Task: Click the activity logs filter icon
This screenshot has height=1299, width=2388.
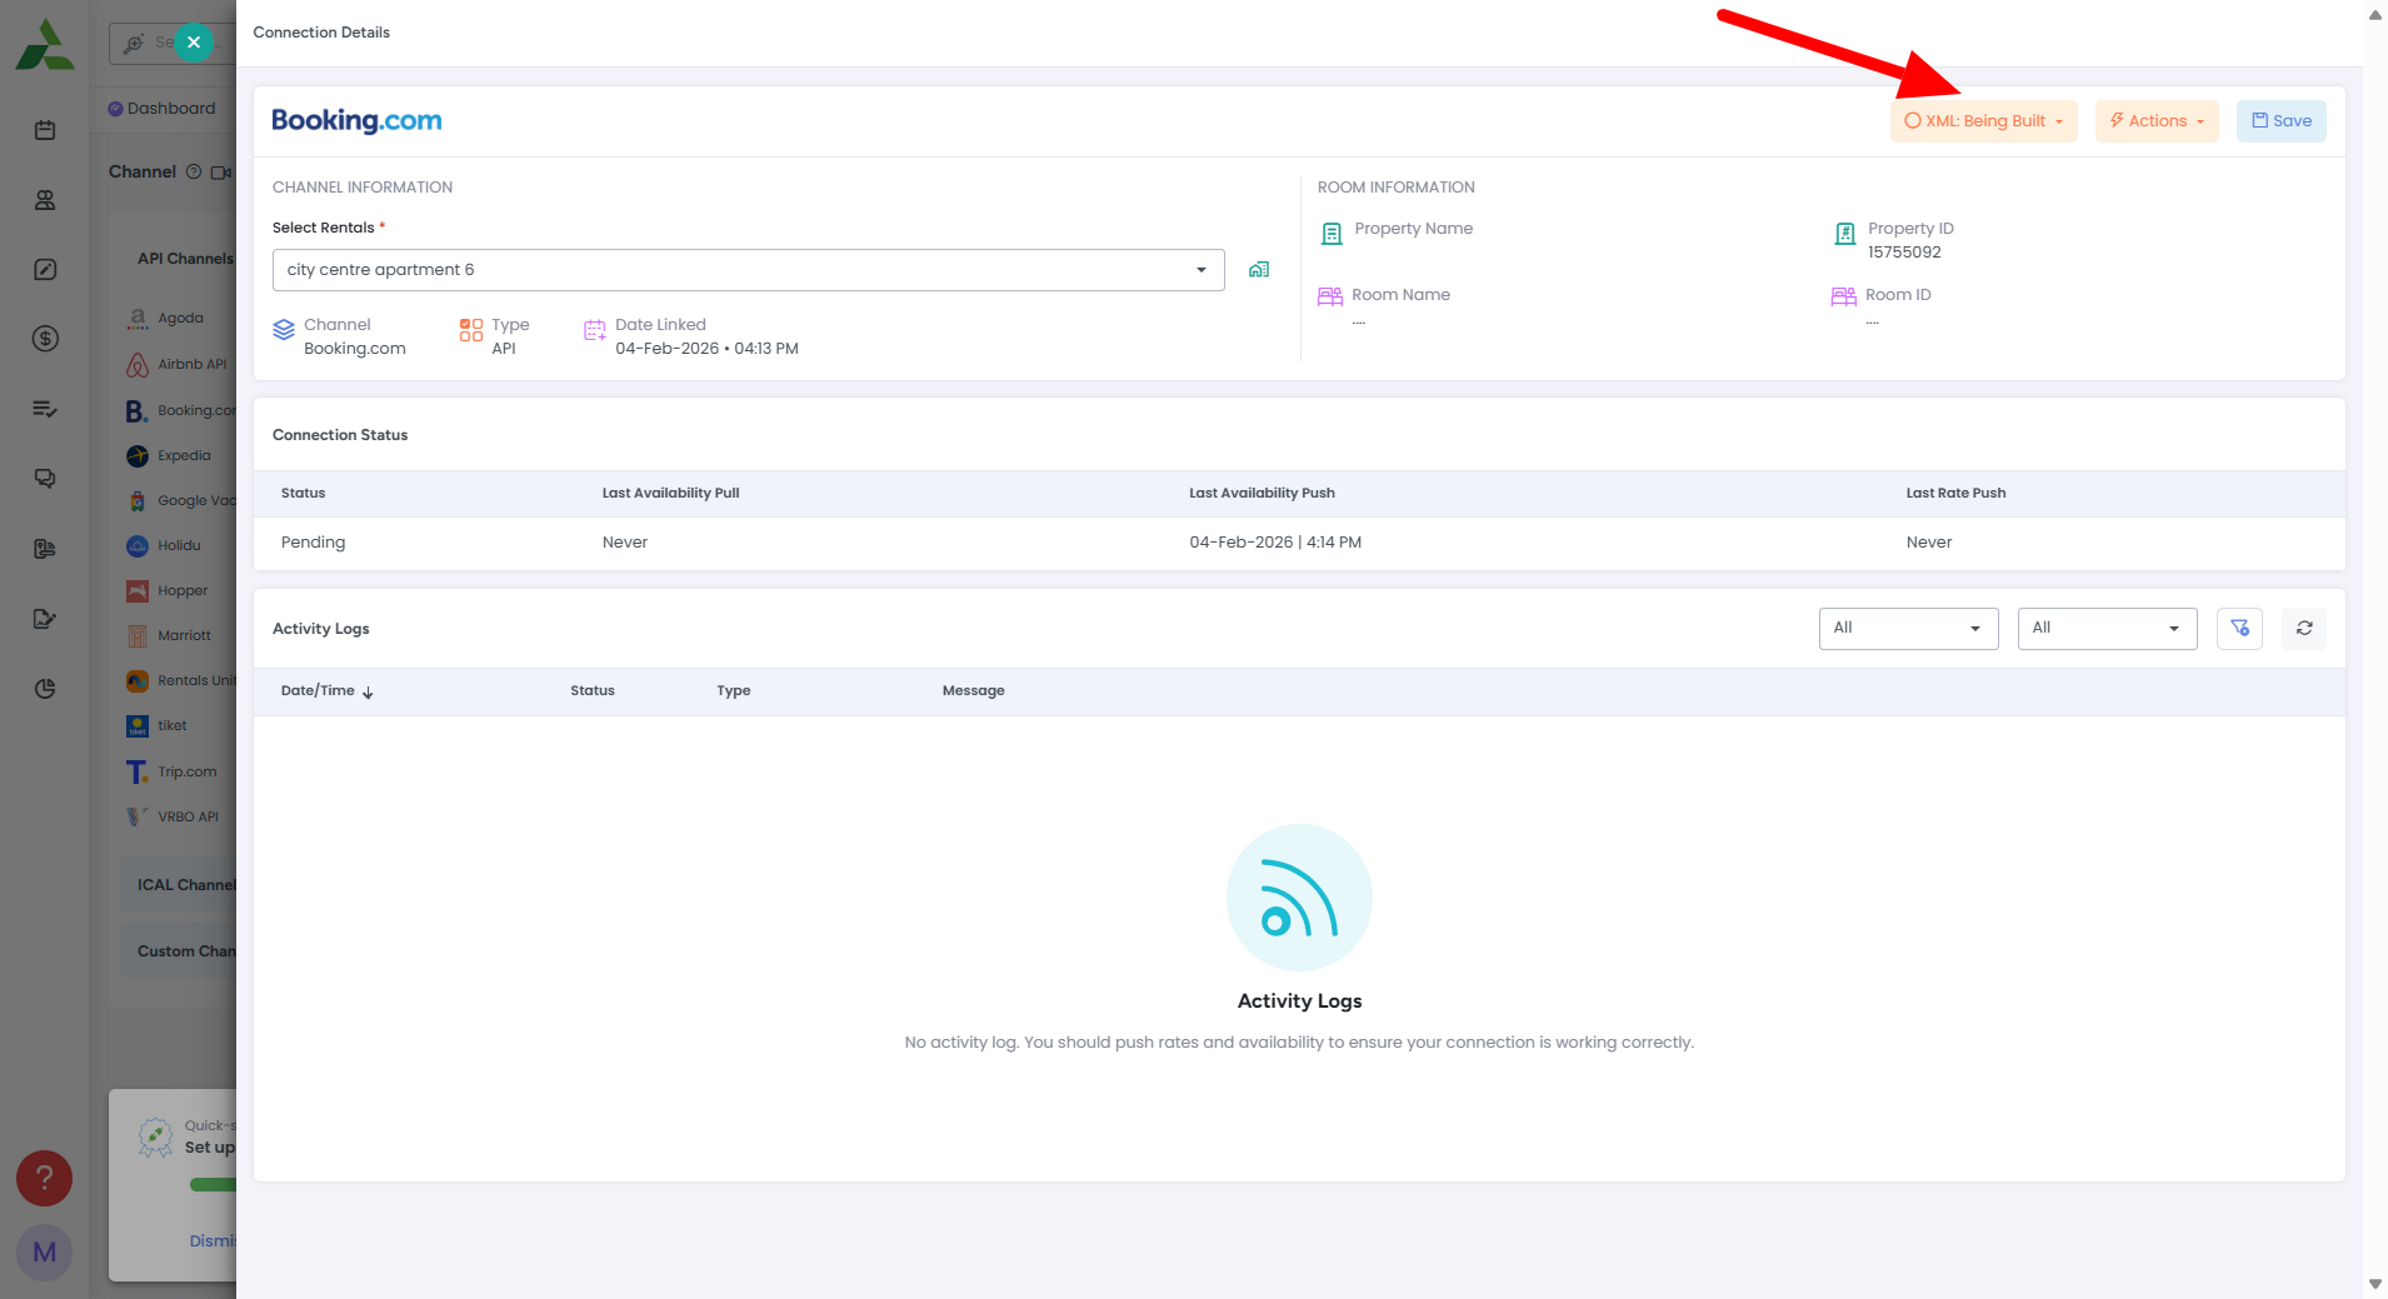Action: [2239, 628]
